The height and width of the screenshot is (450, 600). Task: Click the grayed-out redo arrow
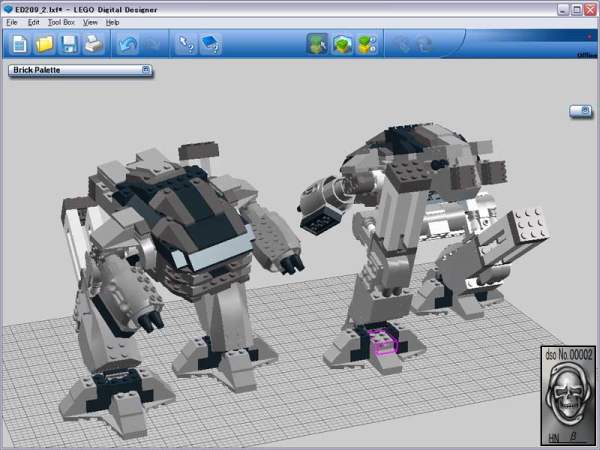pos(152,45)
